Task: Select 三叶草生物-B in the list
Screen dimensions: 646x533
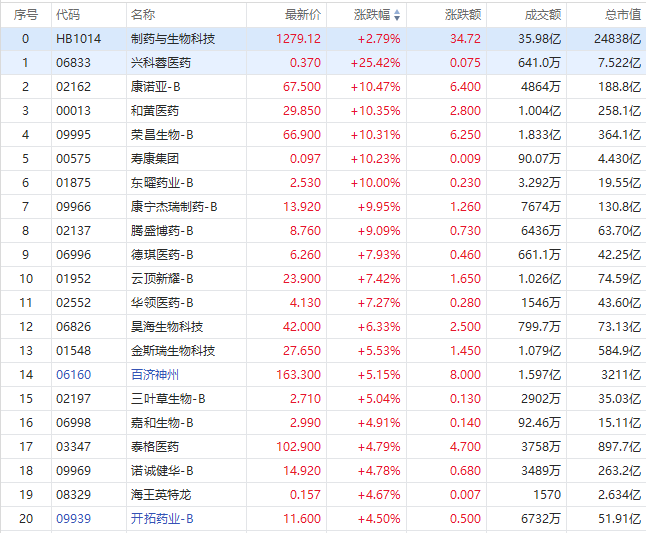Action: pos(168,399)
